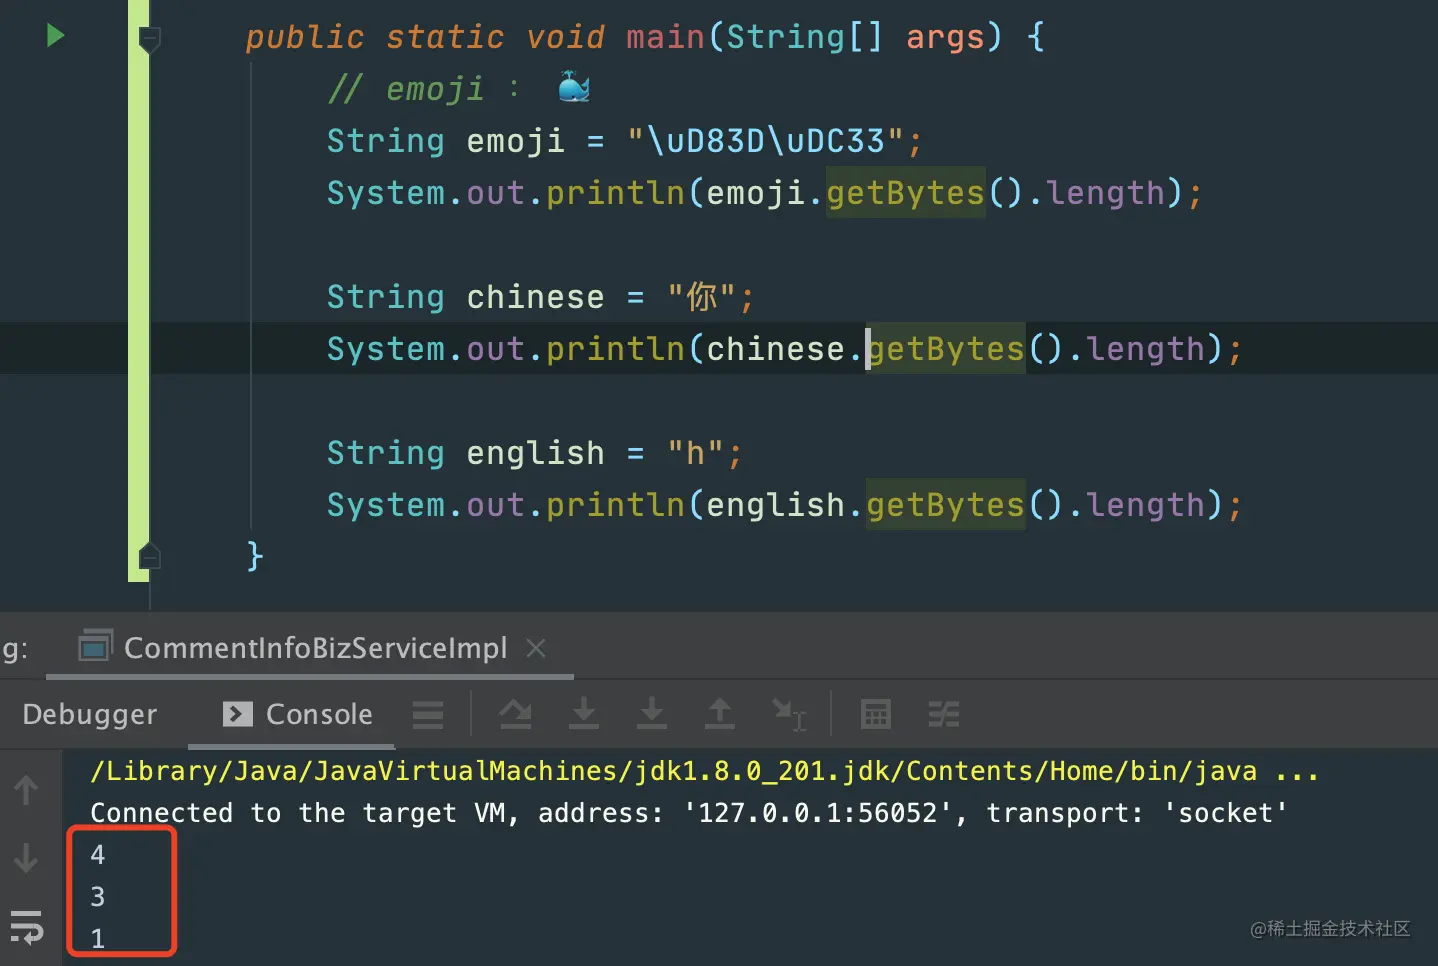The image size is (1438, 966).
Task: Click the args parameter in the main signature
Action: [x=945, y=37]
